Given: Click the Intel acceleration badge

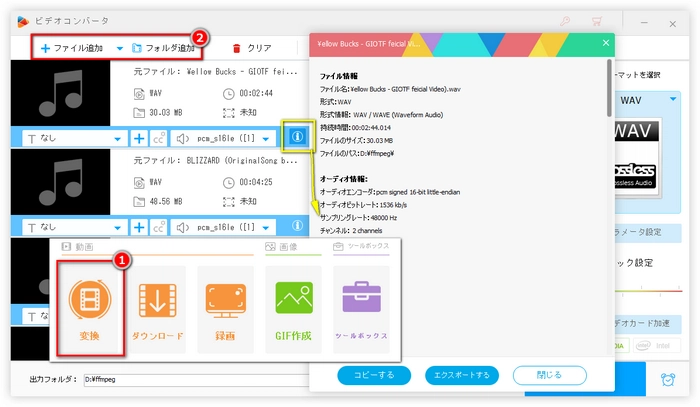Looking at the screenshot, I should tap(656, 345).
